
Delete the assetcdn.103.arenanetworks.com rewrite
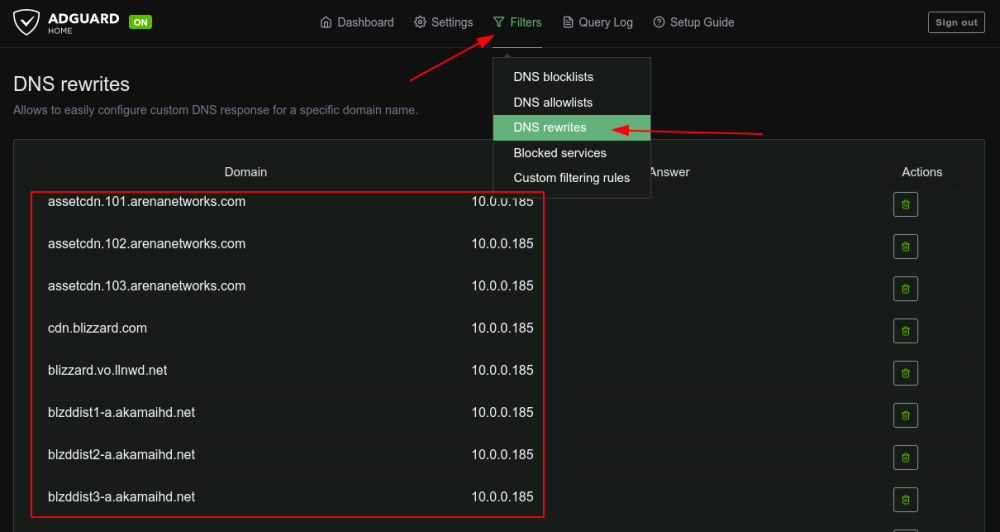click(905, 288)
